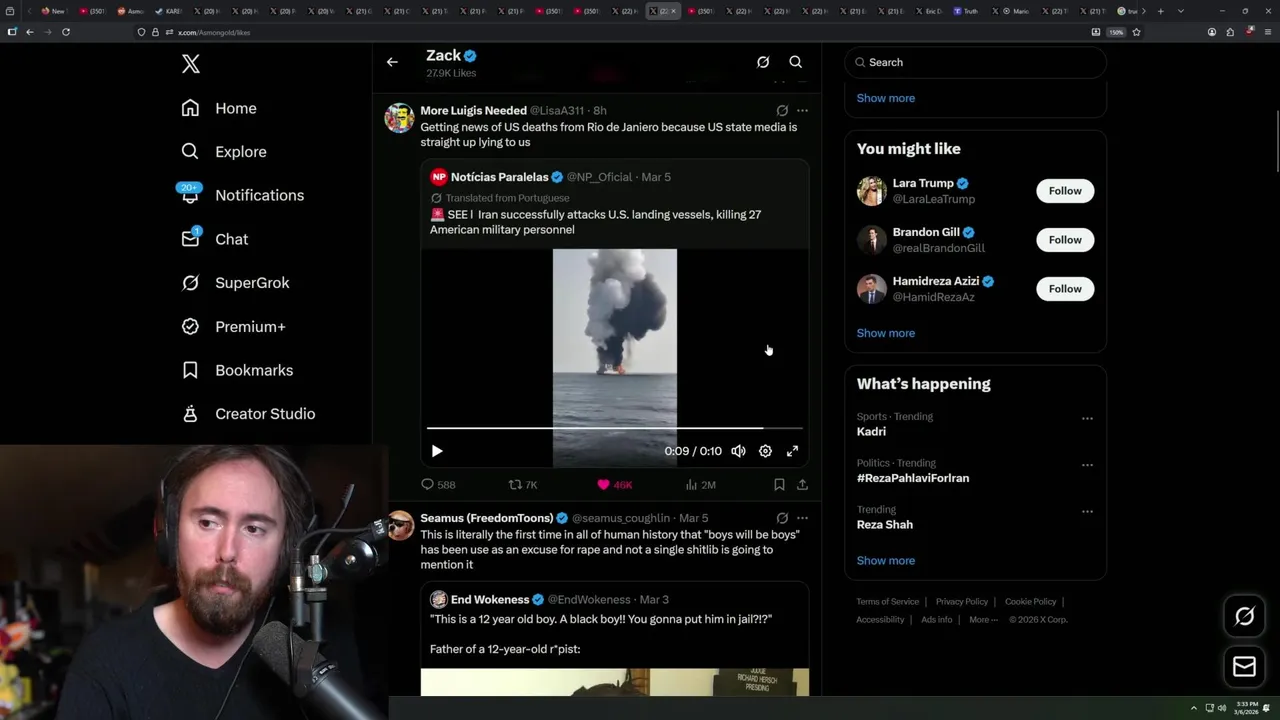The width and height of the screenshot is (1280, 720).
Task: Go back in the browser toolbar
Action: coord(30,32)
